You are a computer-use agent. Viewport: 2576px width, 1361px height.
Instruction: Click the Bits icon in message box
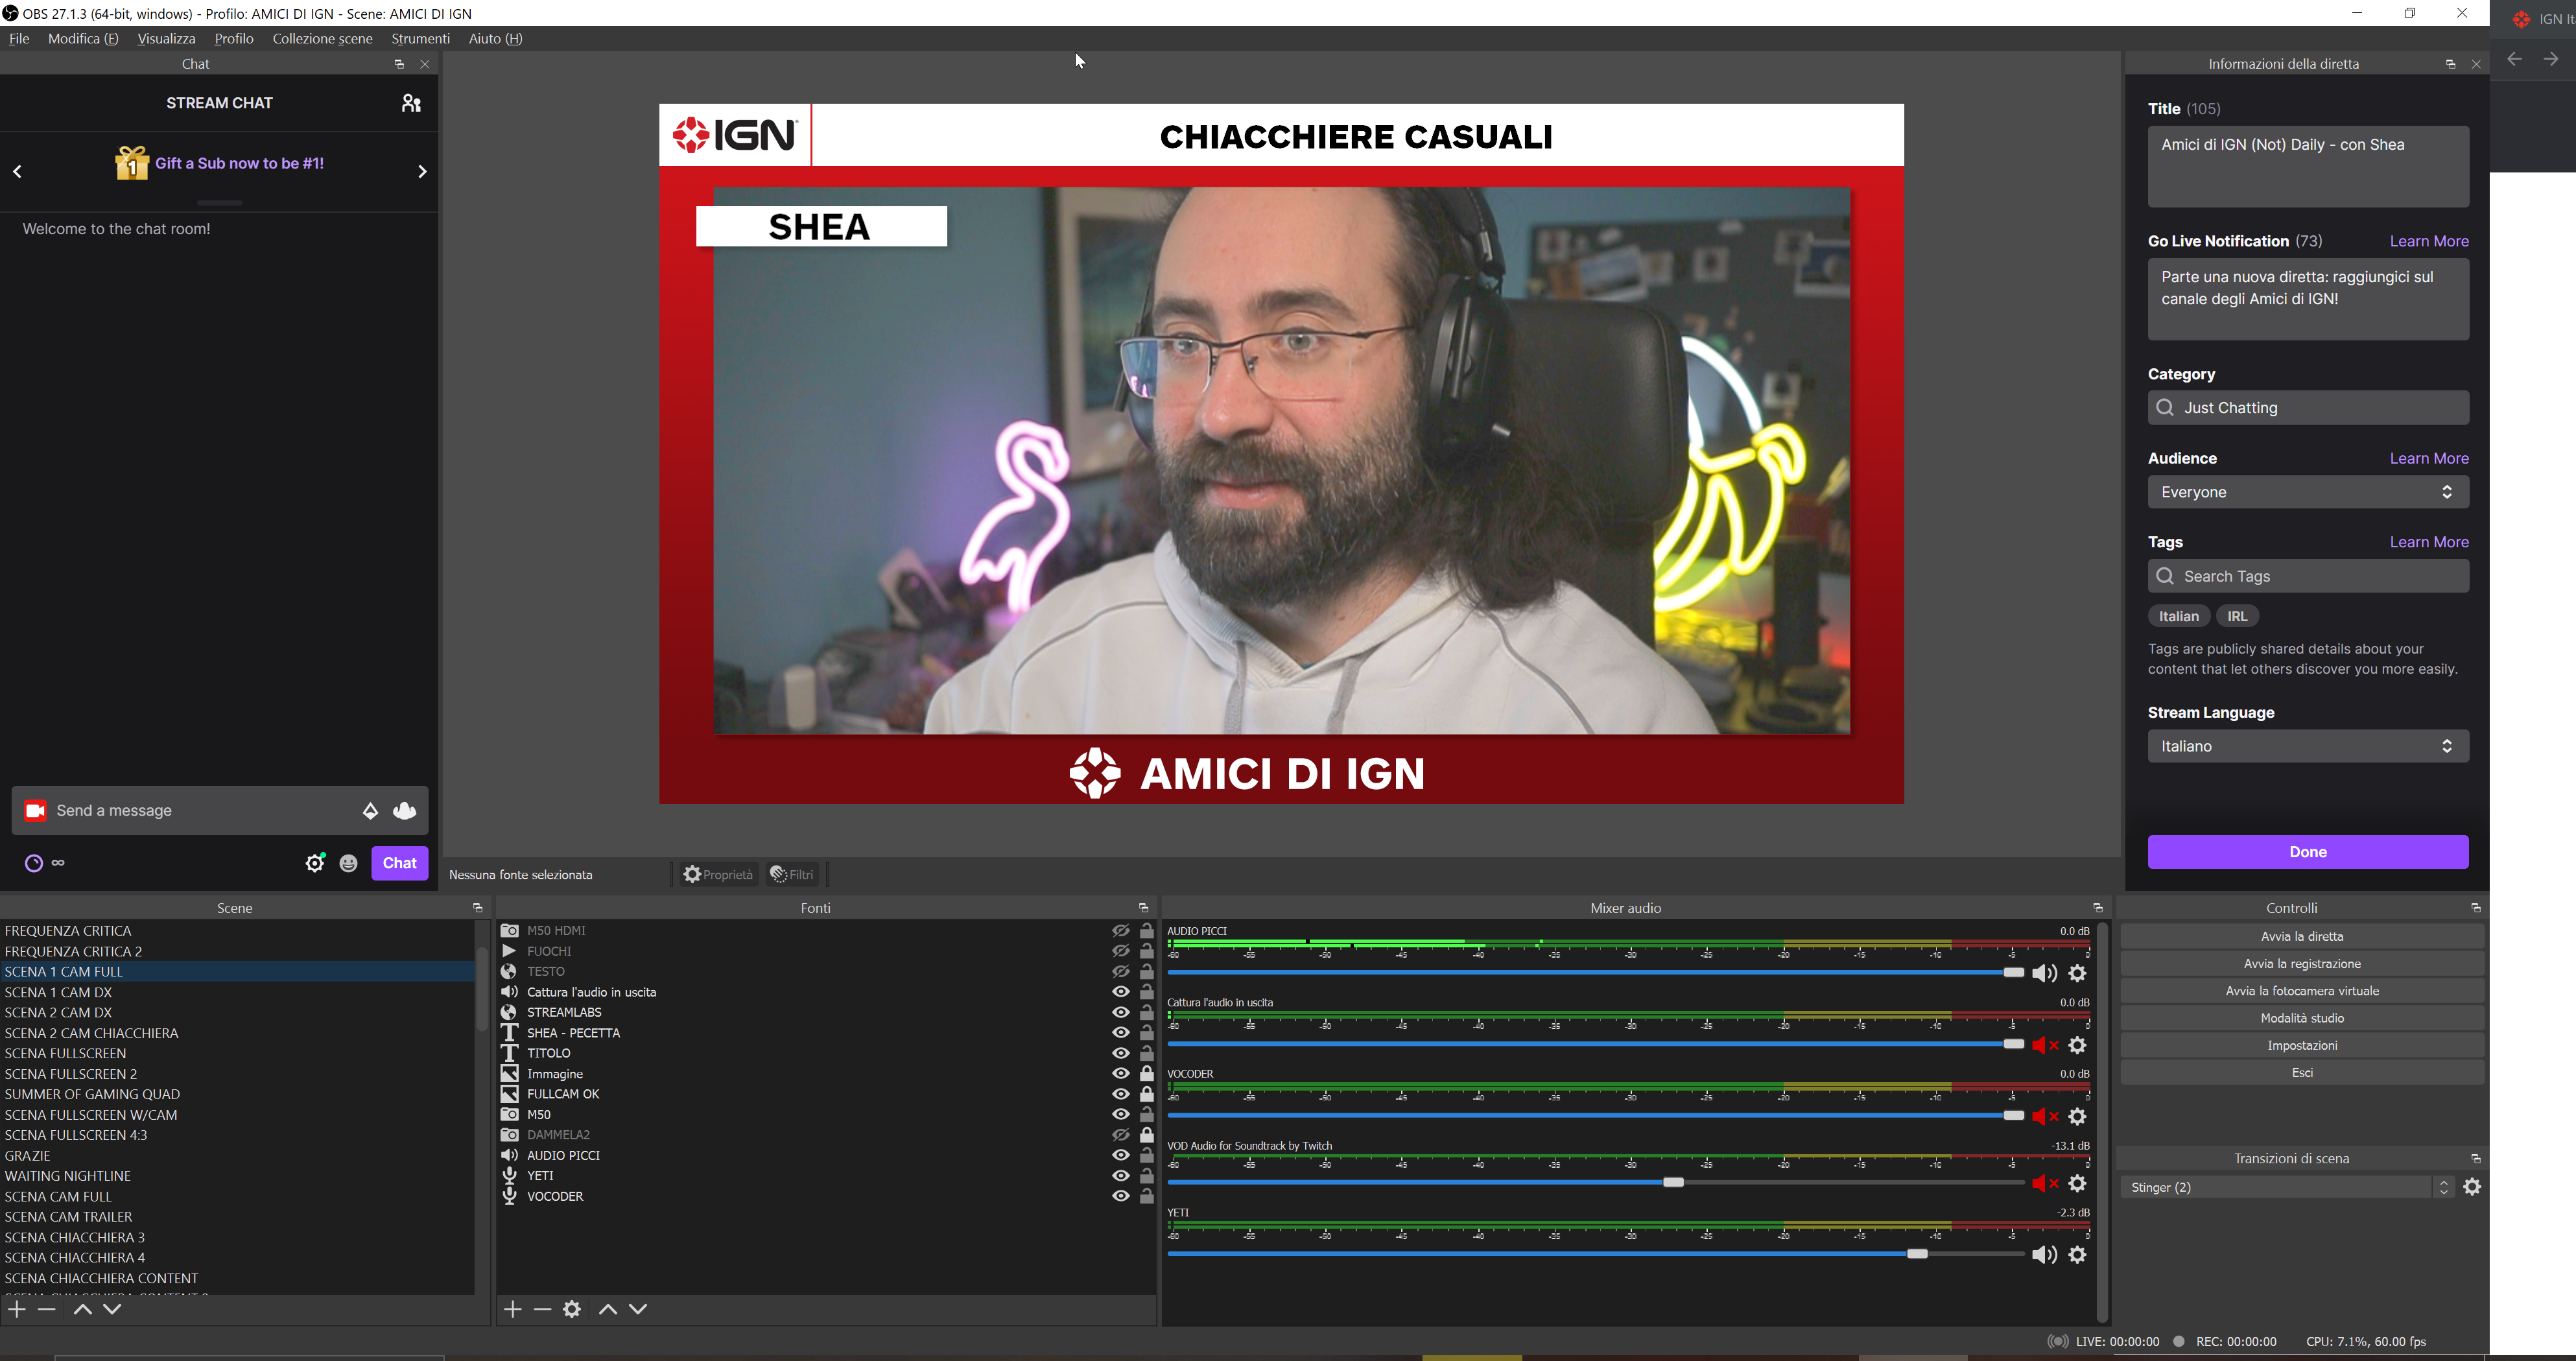pos(370,811)
